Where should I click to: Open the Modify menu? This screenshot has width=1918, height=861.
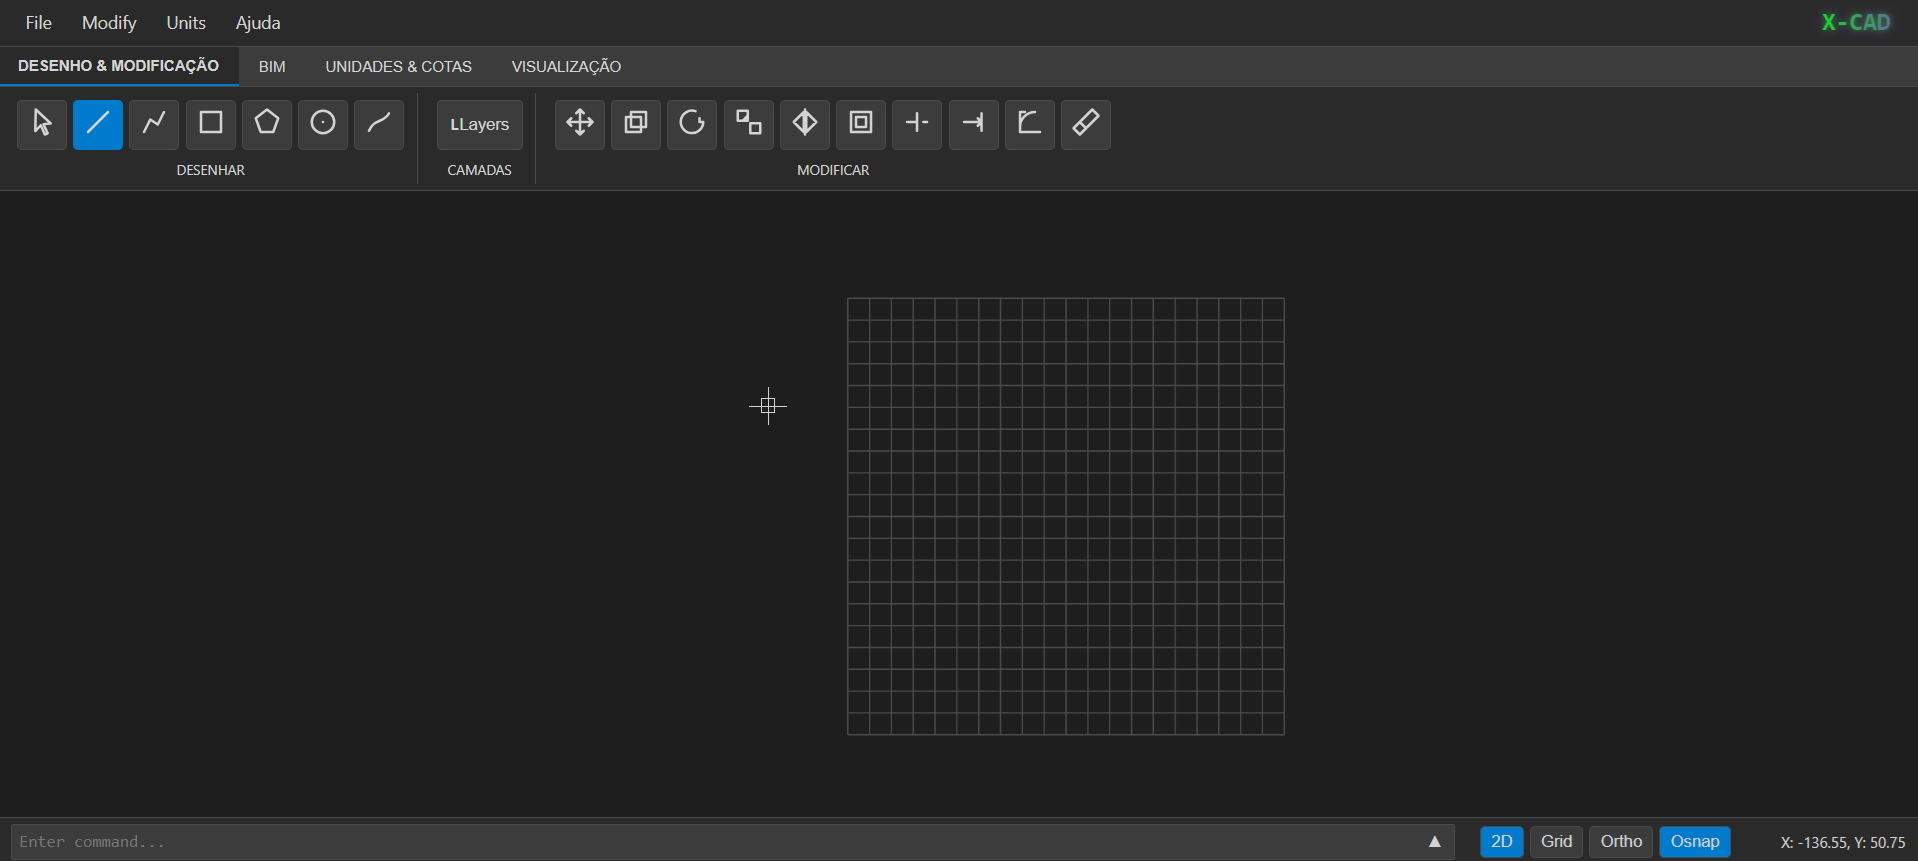(109, 22)
